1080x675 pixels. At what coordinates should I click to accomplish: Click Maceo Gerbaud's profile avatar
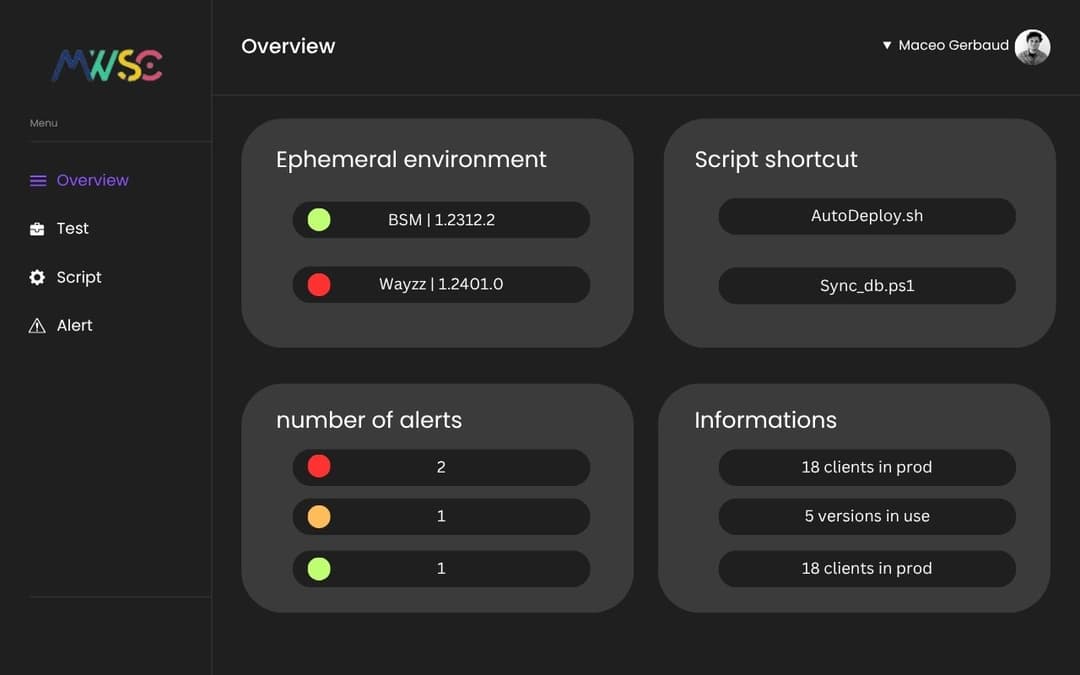[1032, 46]
